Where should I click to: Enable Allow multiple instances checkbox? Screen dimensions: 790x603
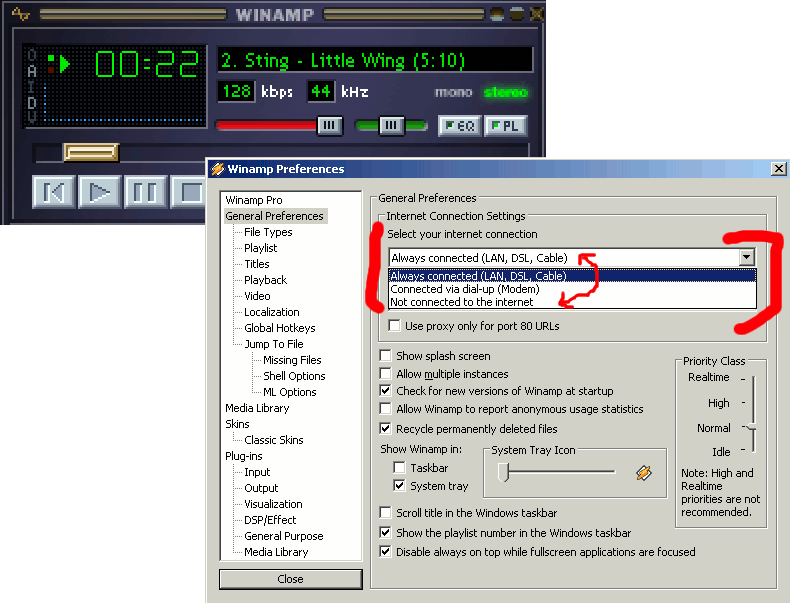[385, 374]
